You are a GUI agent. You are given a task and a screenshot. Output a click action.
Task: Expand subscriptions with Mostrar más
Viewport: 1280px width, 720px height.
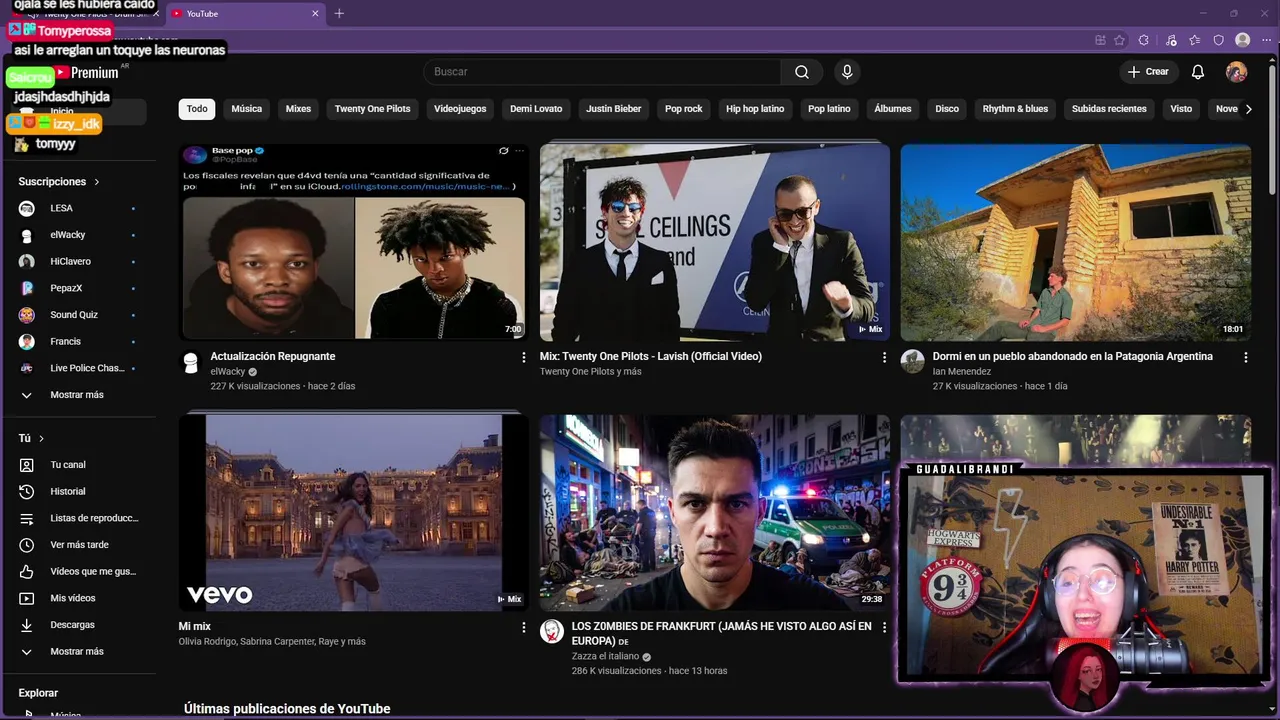[x=78, y=395]
